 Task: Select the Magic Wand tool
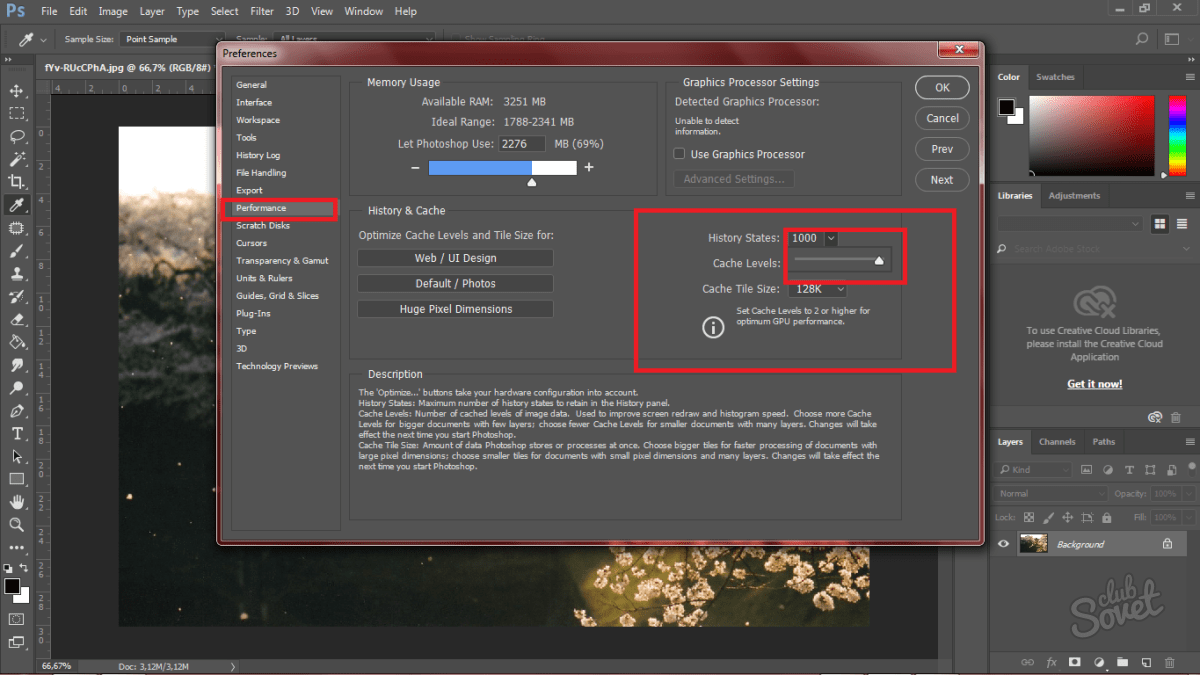(x=17, y=159)
